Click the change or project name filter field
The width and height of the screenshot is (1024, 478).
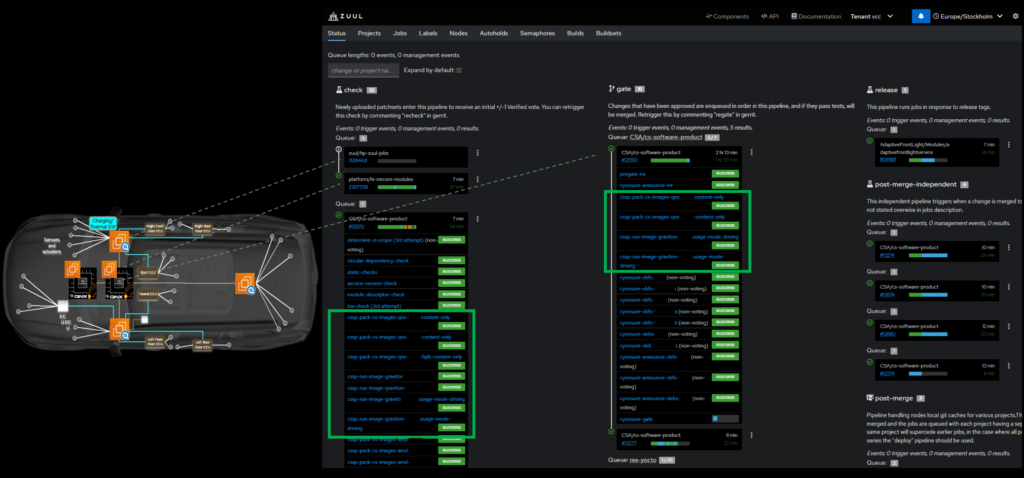point(363,71)
